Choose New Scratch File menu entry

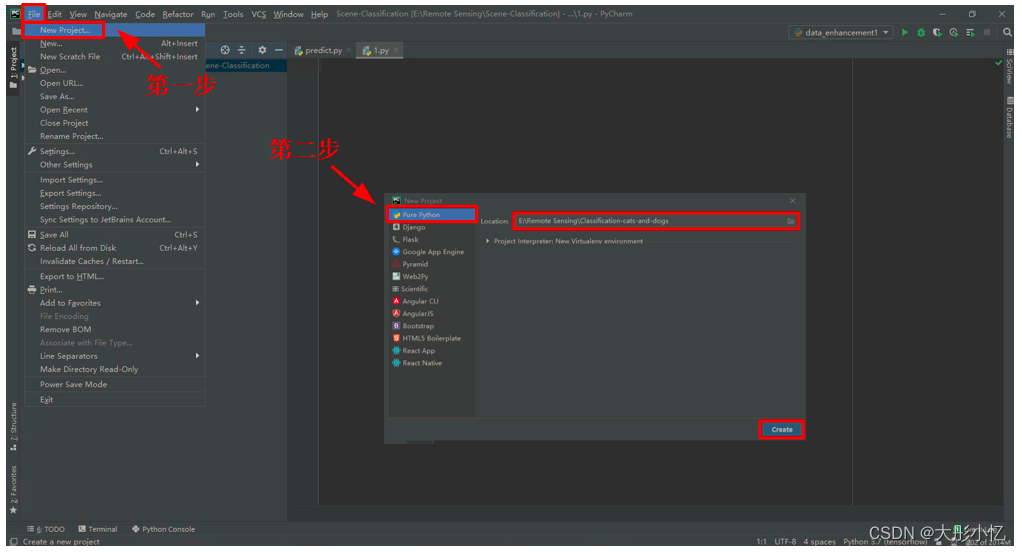click(x=115, y=57)
